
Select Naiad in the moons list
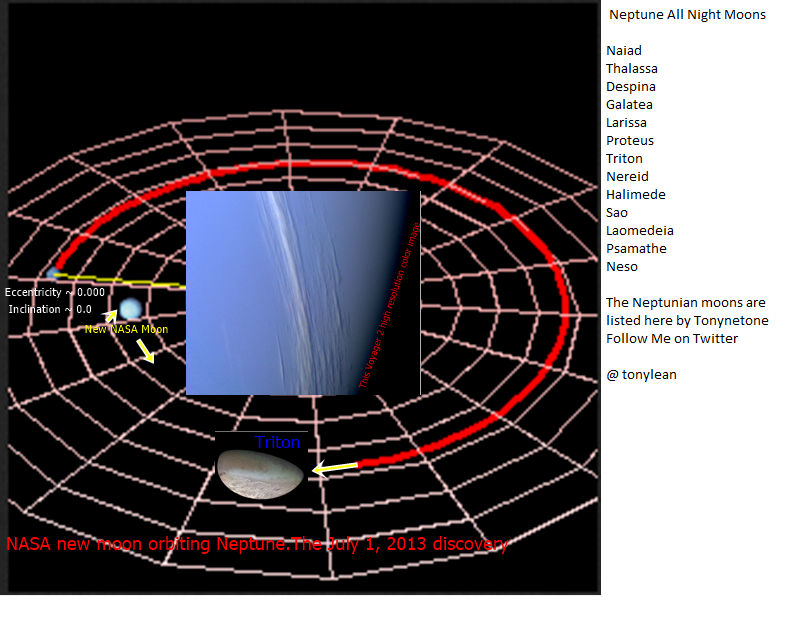(624, 51)
